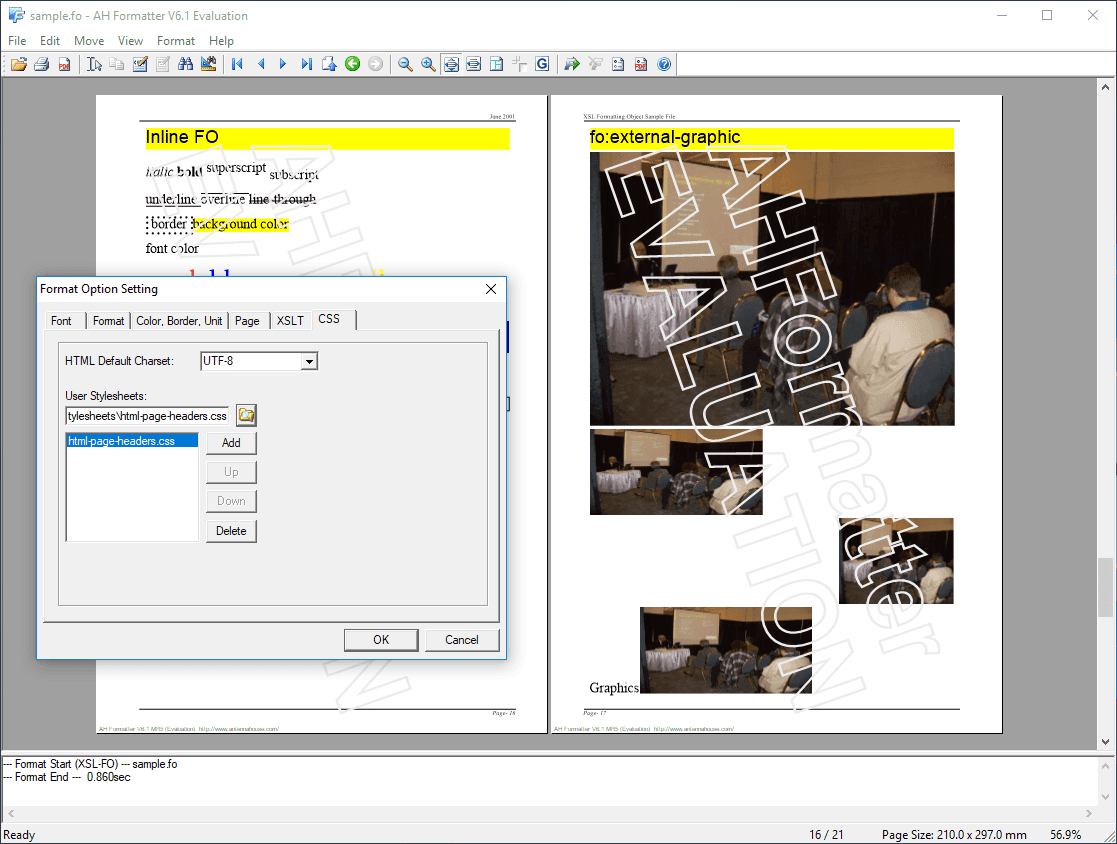1117x844 pixels.
Task: Switch to the Format tab in dialog
Action: pyautogui.click(x=108, y=321)
